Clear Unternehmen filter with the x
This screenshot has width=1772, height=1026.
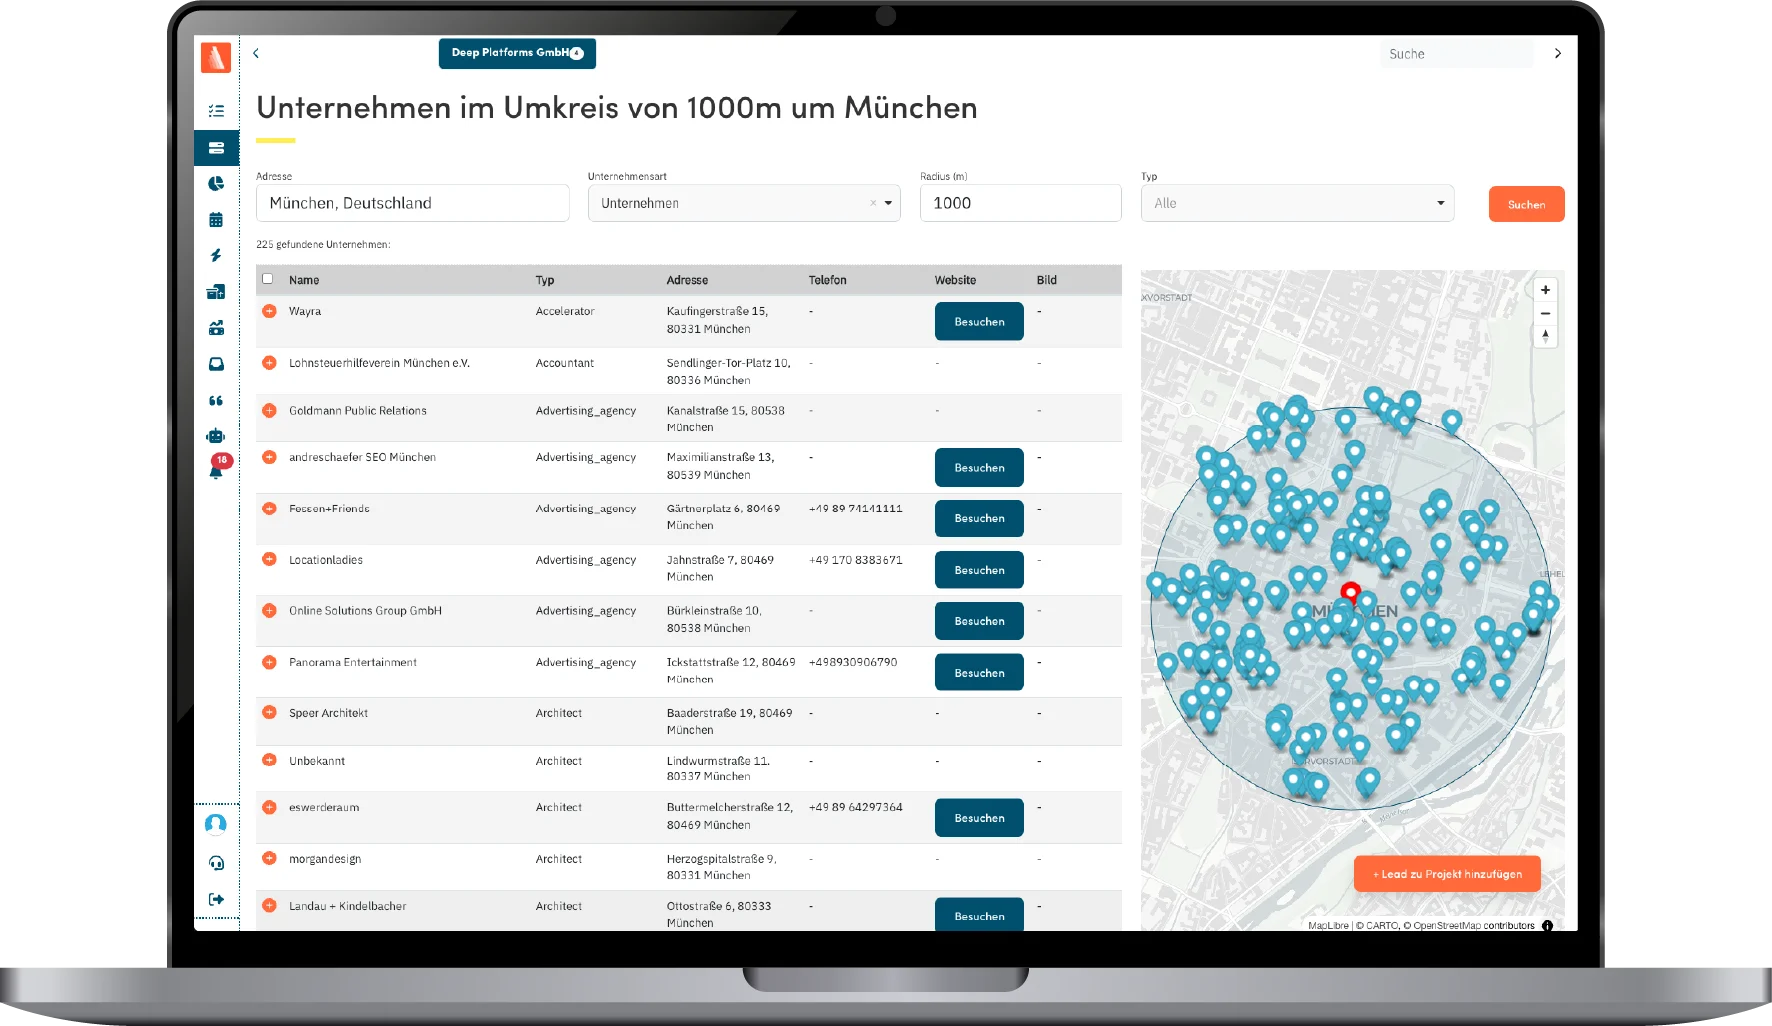pos(872,203)
